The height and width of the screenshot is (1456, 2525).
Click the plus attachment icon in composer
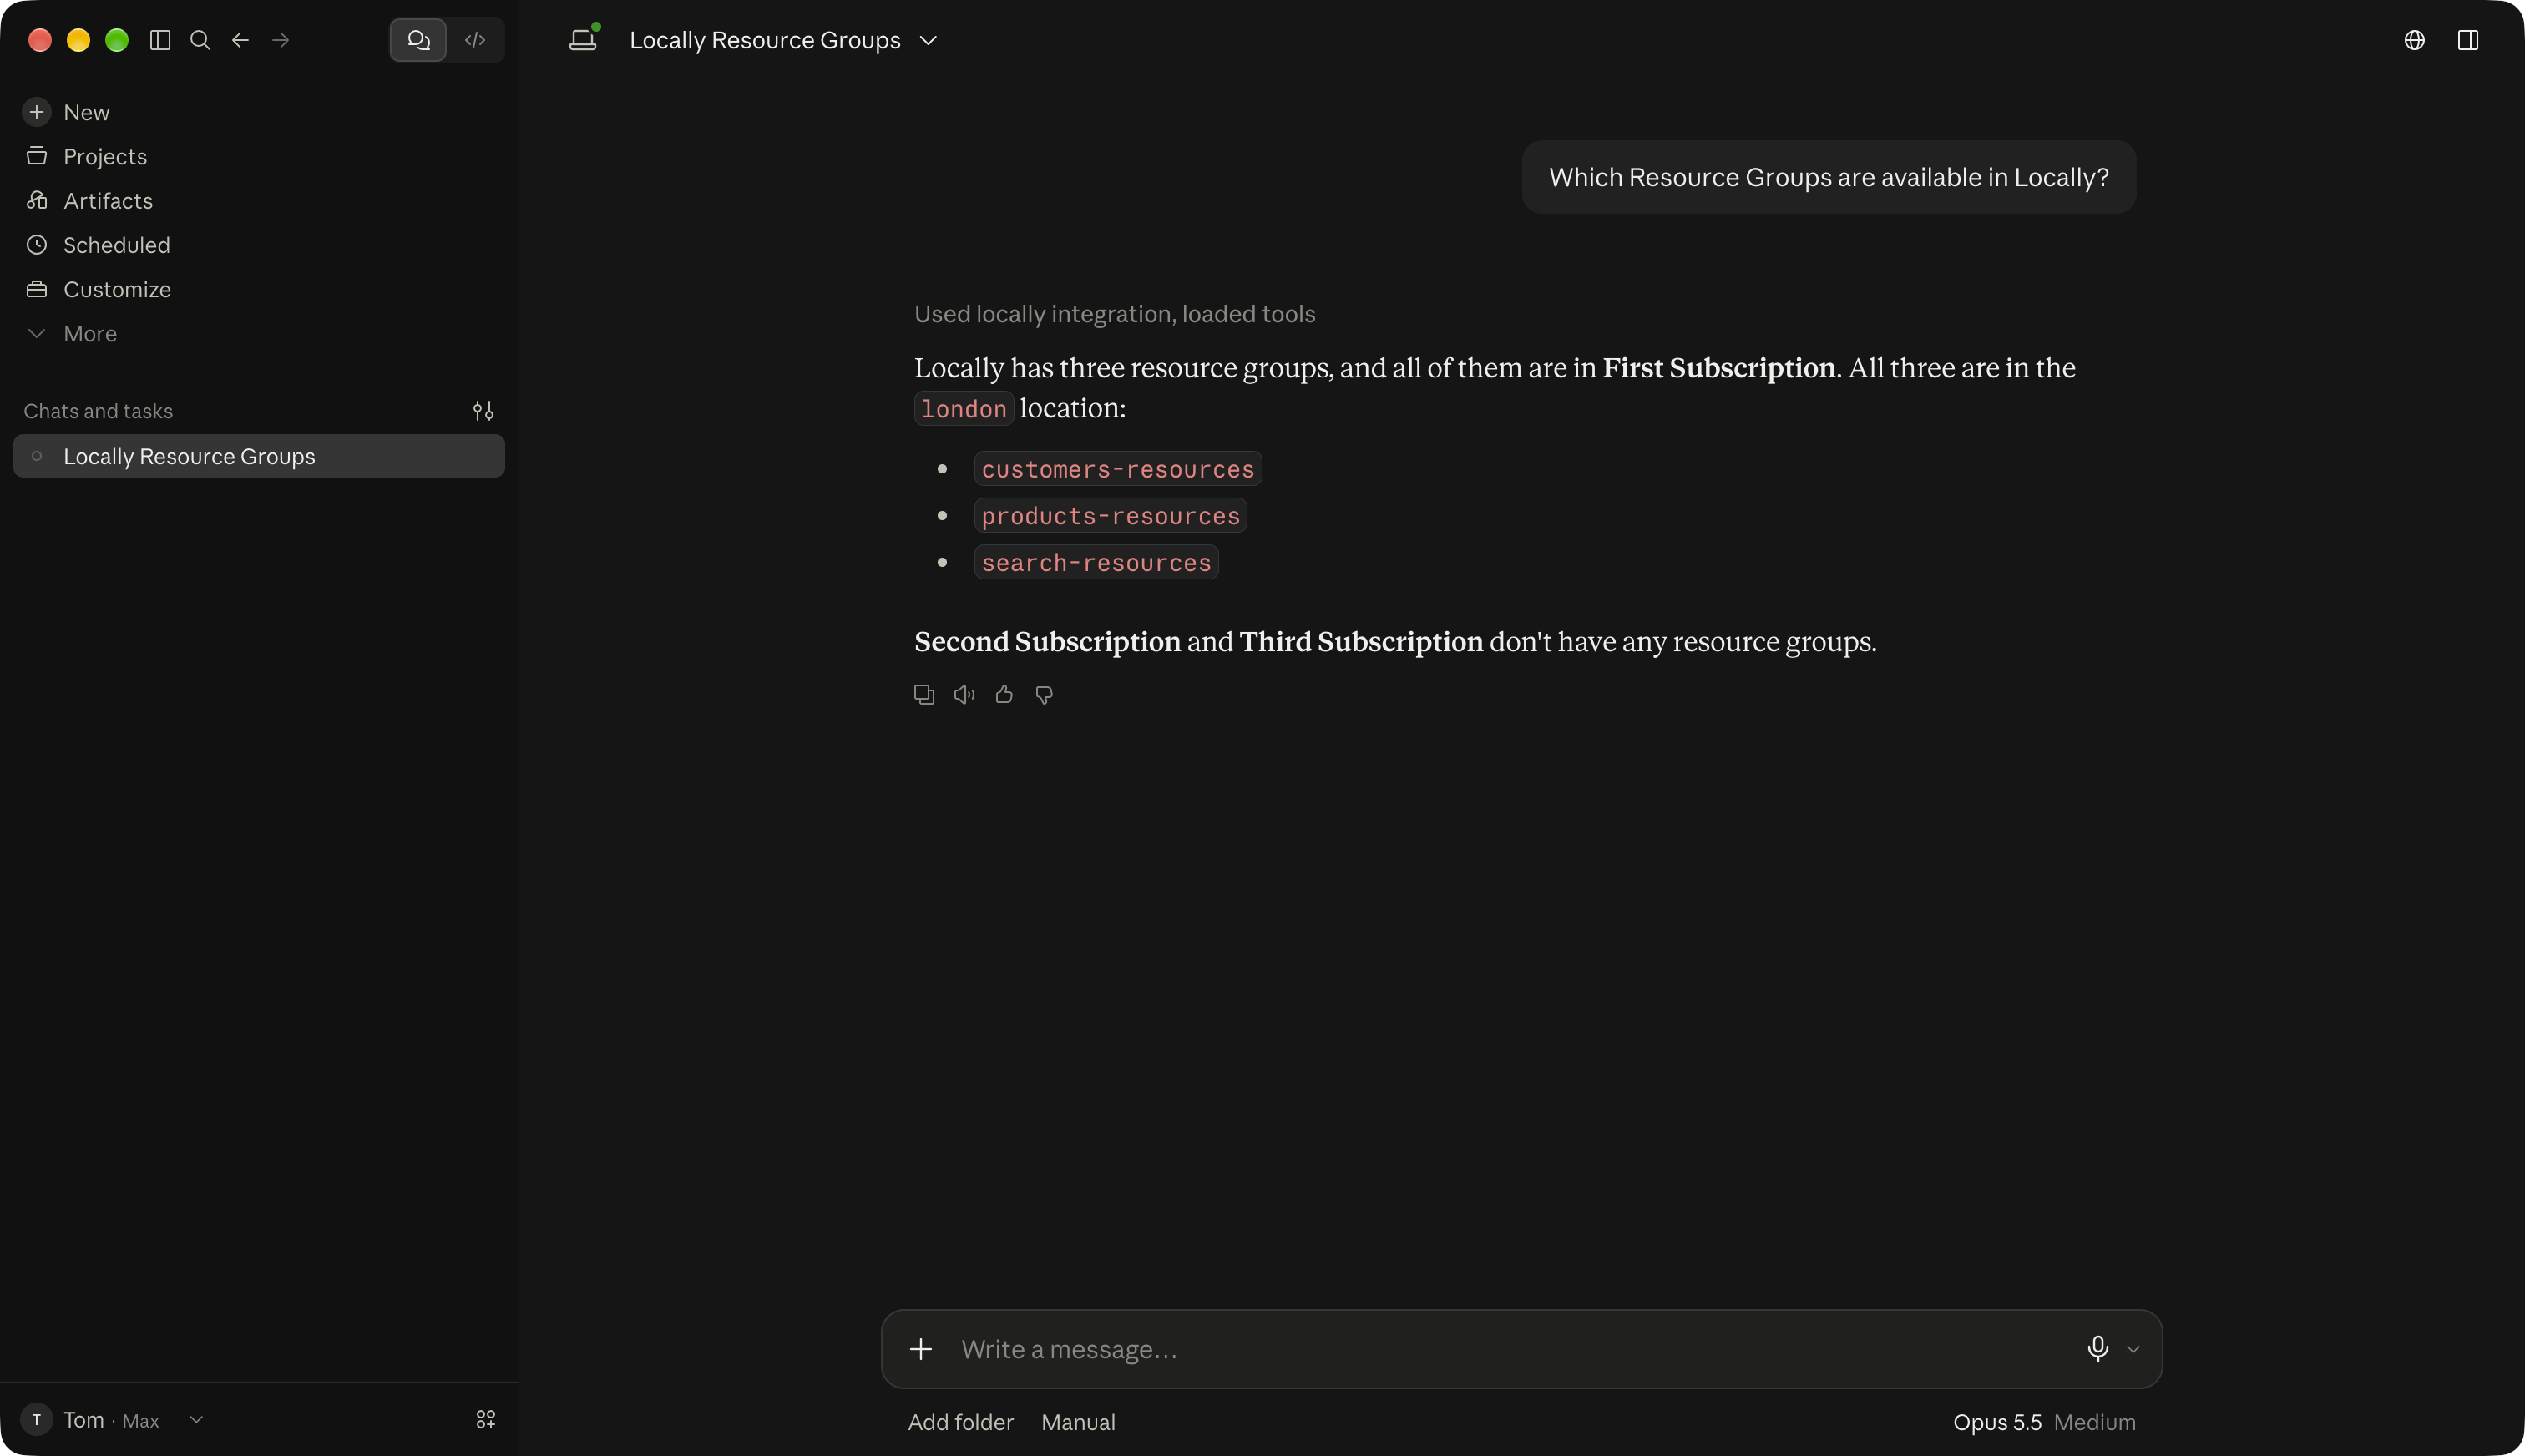tap(921, 1349)
